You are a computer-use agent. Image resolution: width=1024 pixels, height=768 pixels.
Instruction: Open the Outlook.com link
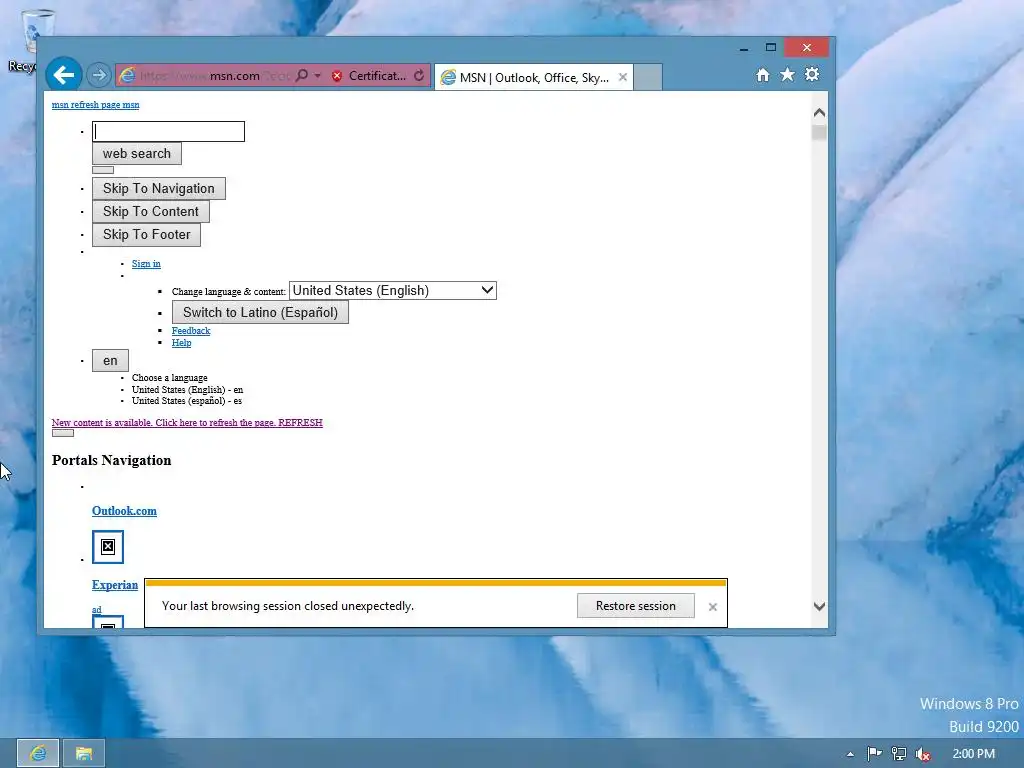124,511
